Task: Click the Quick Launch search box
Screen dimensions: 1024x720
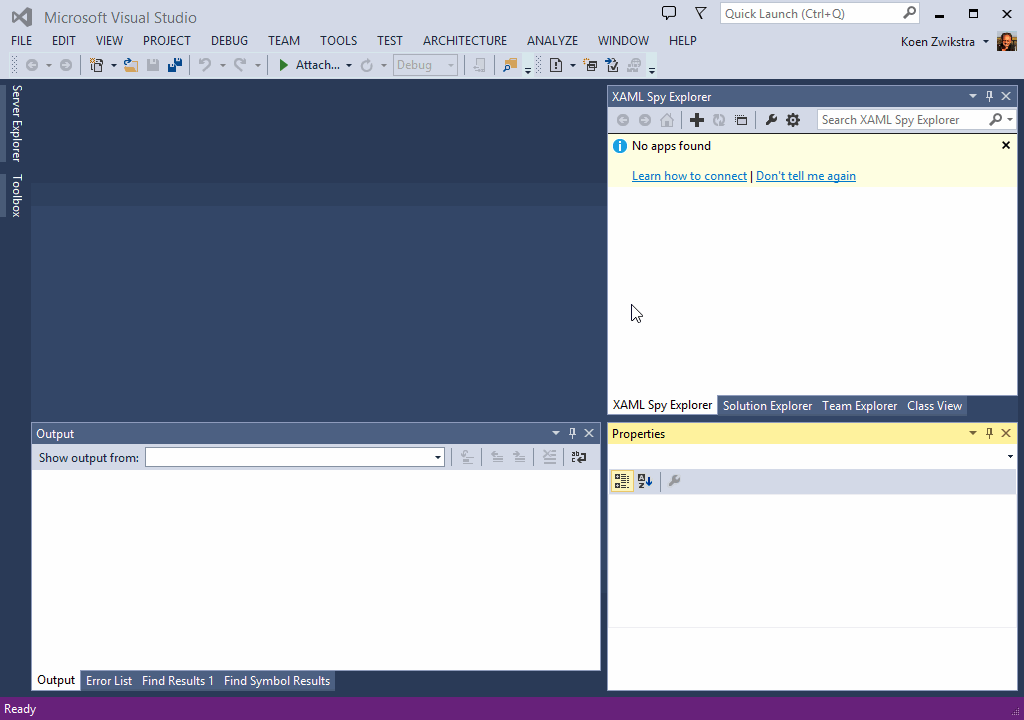Action: (x=820, y=13)
